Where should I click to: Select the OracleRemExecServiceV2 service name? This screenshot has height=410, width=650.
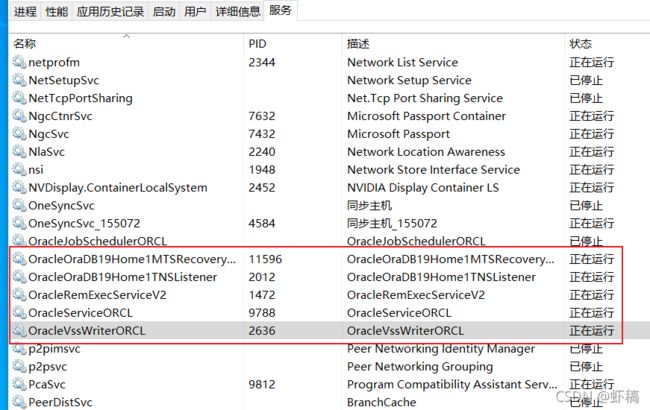(x=97, y=295)
